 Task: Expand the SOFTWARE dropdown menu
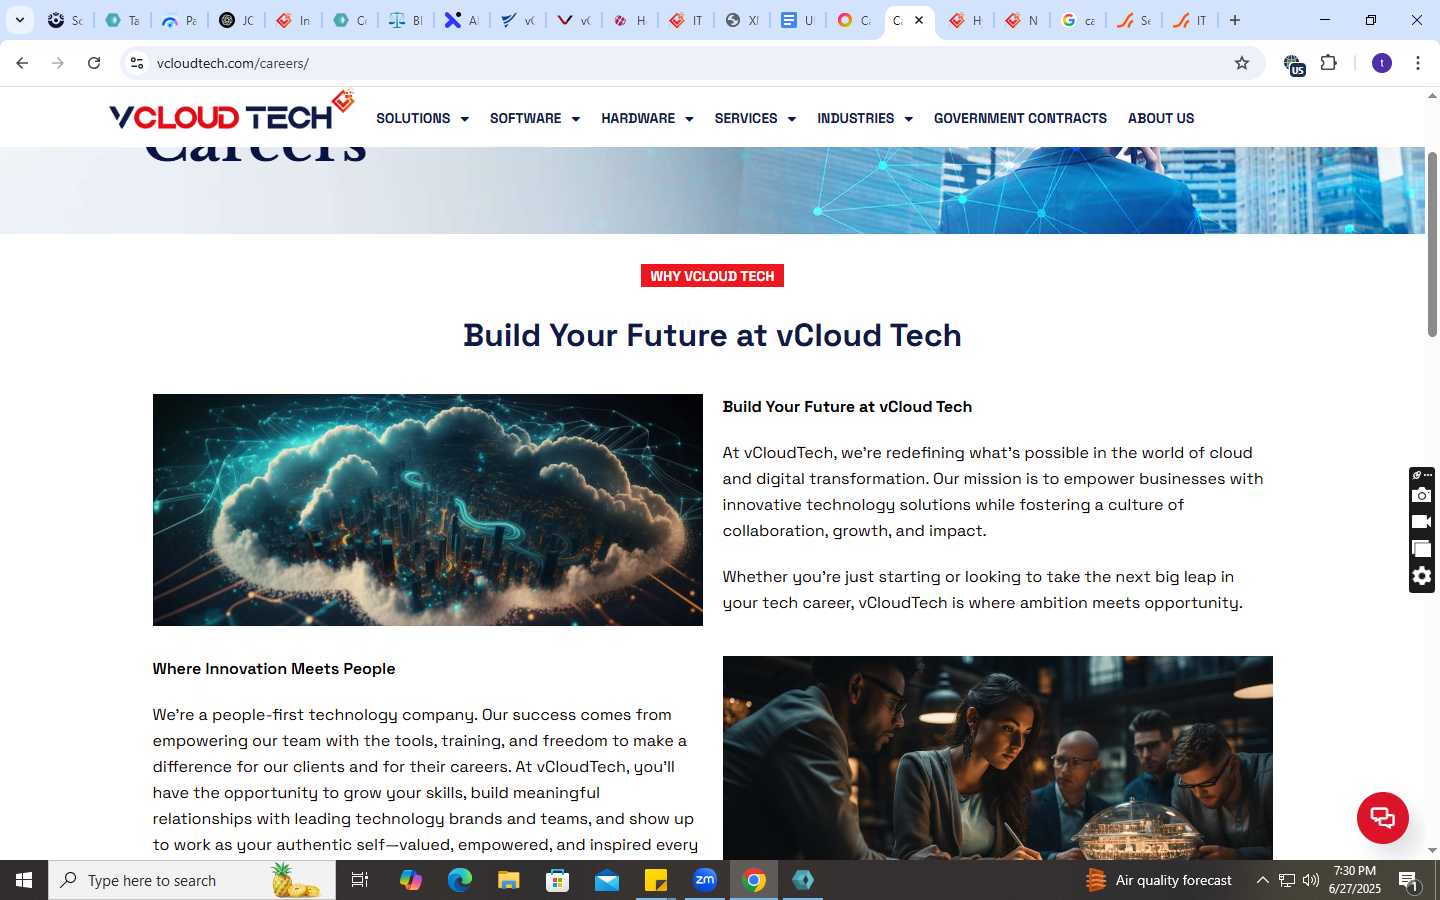point(535,118)
